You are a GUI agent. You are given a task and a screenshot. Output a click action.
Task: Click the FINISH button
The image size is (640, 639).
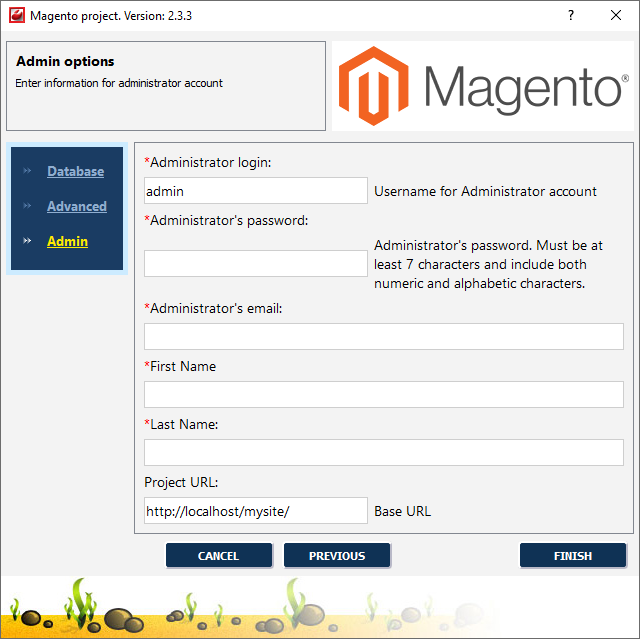pos(573,555)
